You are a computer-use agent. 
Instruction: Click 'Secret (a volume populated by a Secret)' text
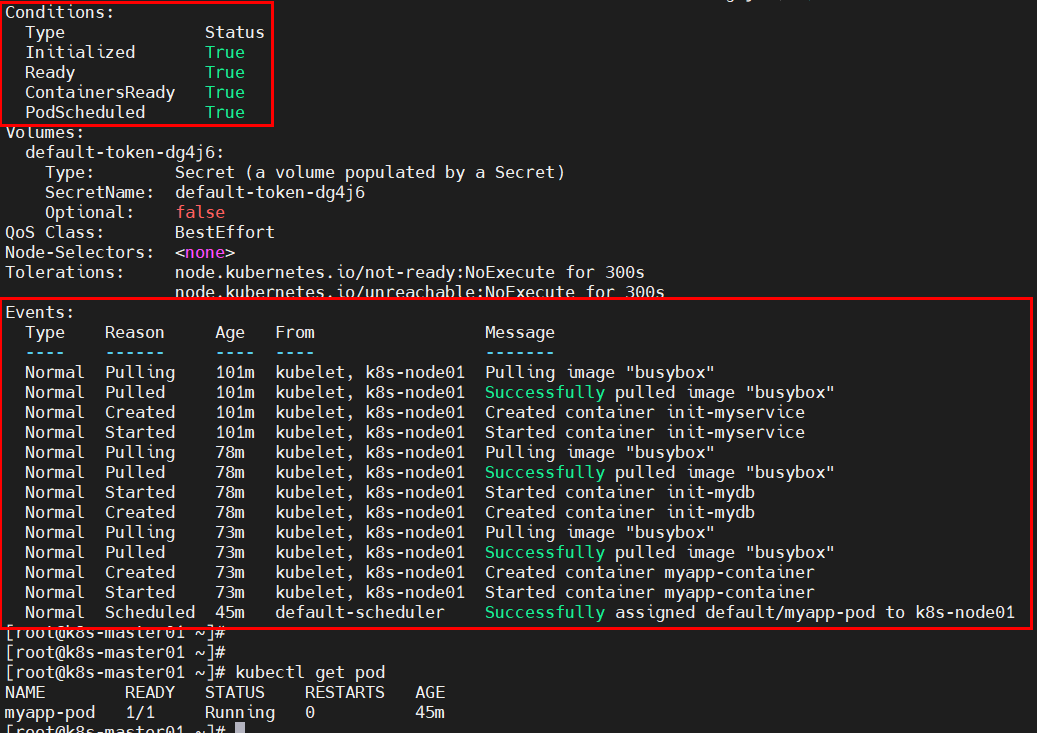pos(370,173)
